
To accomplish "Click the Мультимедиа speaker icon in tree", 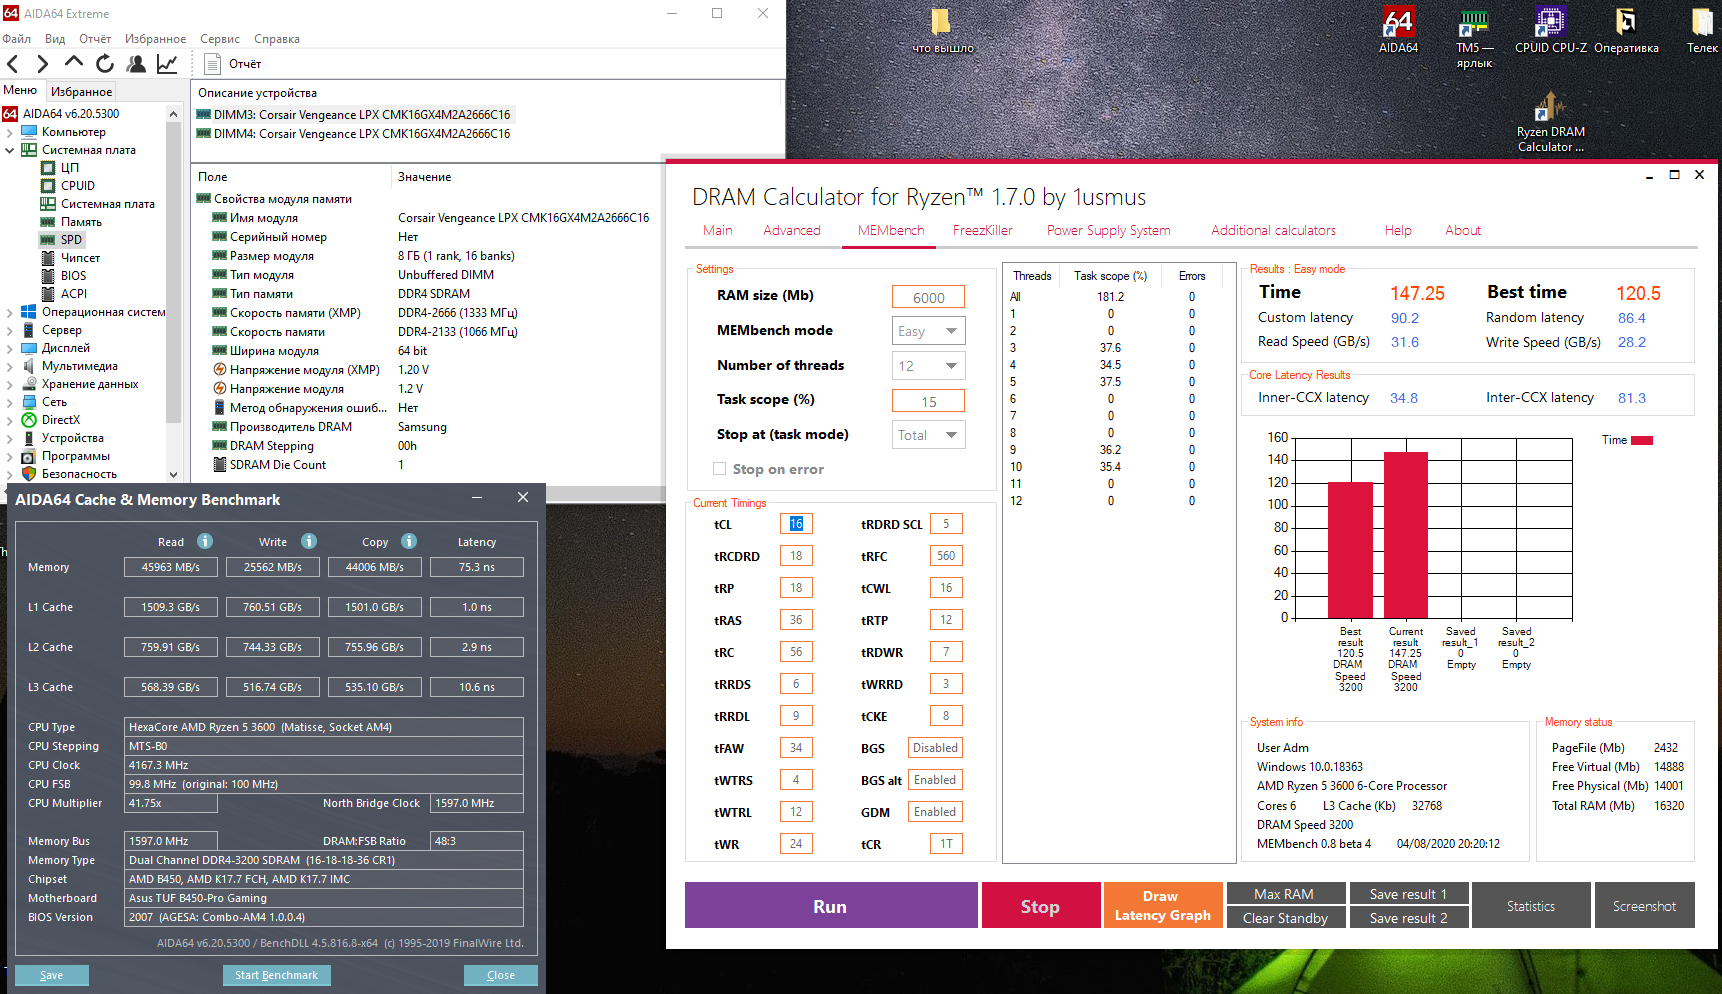I will [x=29, y=366].
